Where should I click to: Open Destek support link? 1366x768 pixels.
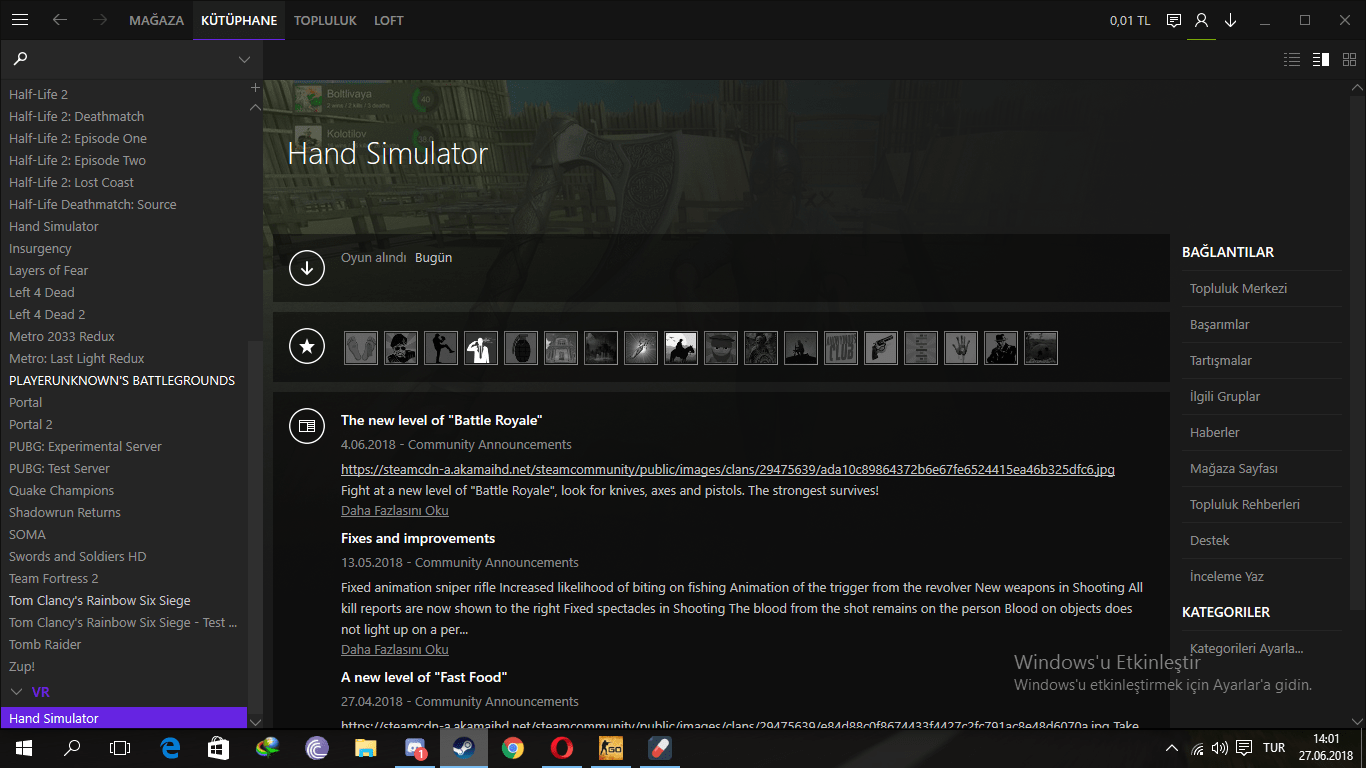tap(1210, 540)
